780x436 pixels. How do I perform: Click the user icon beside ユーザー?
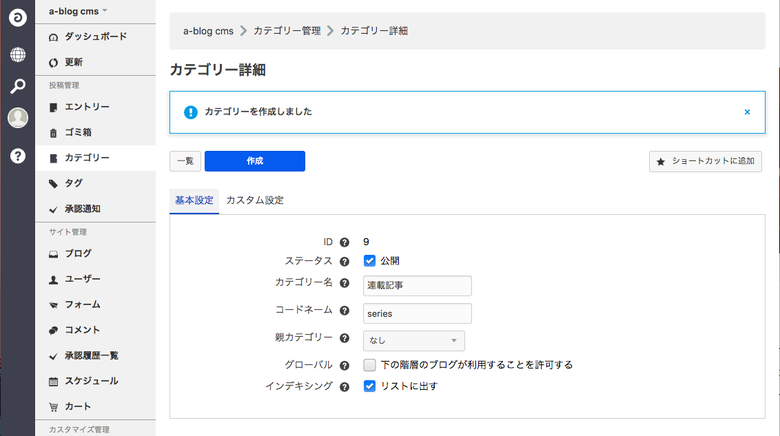[53, 280]
